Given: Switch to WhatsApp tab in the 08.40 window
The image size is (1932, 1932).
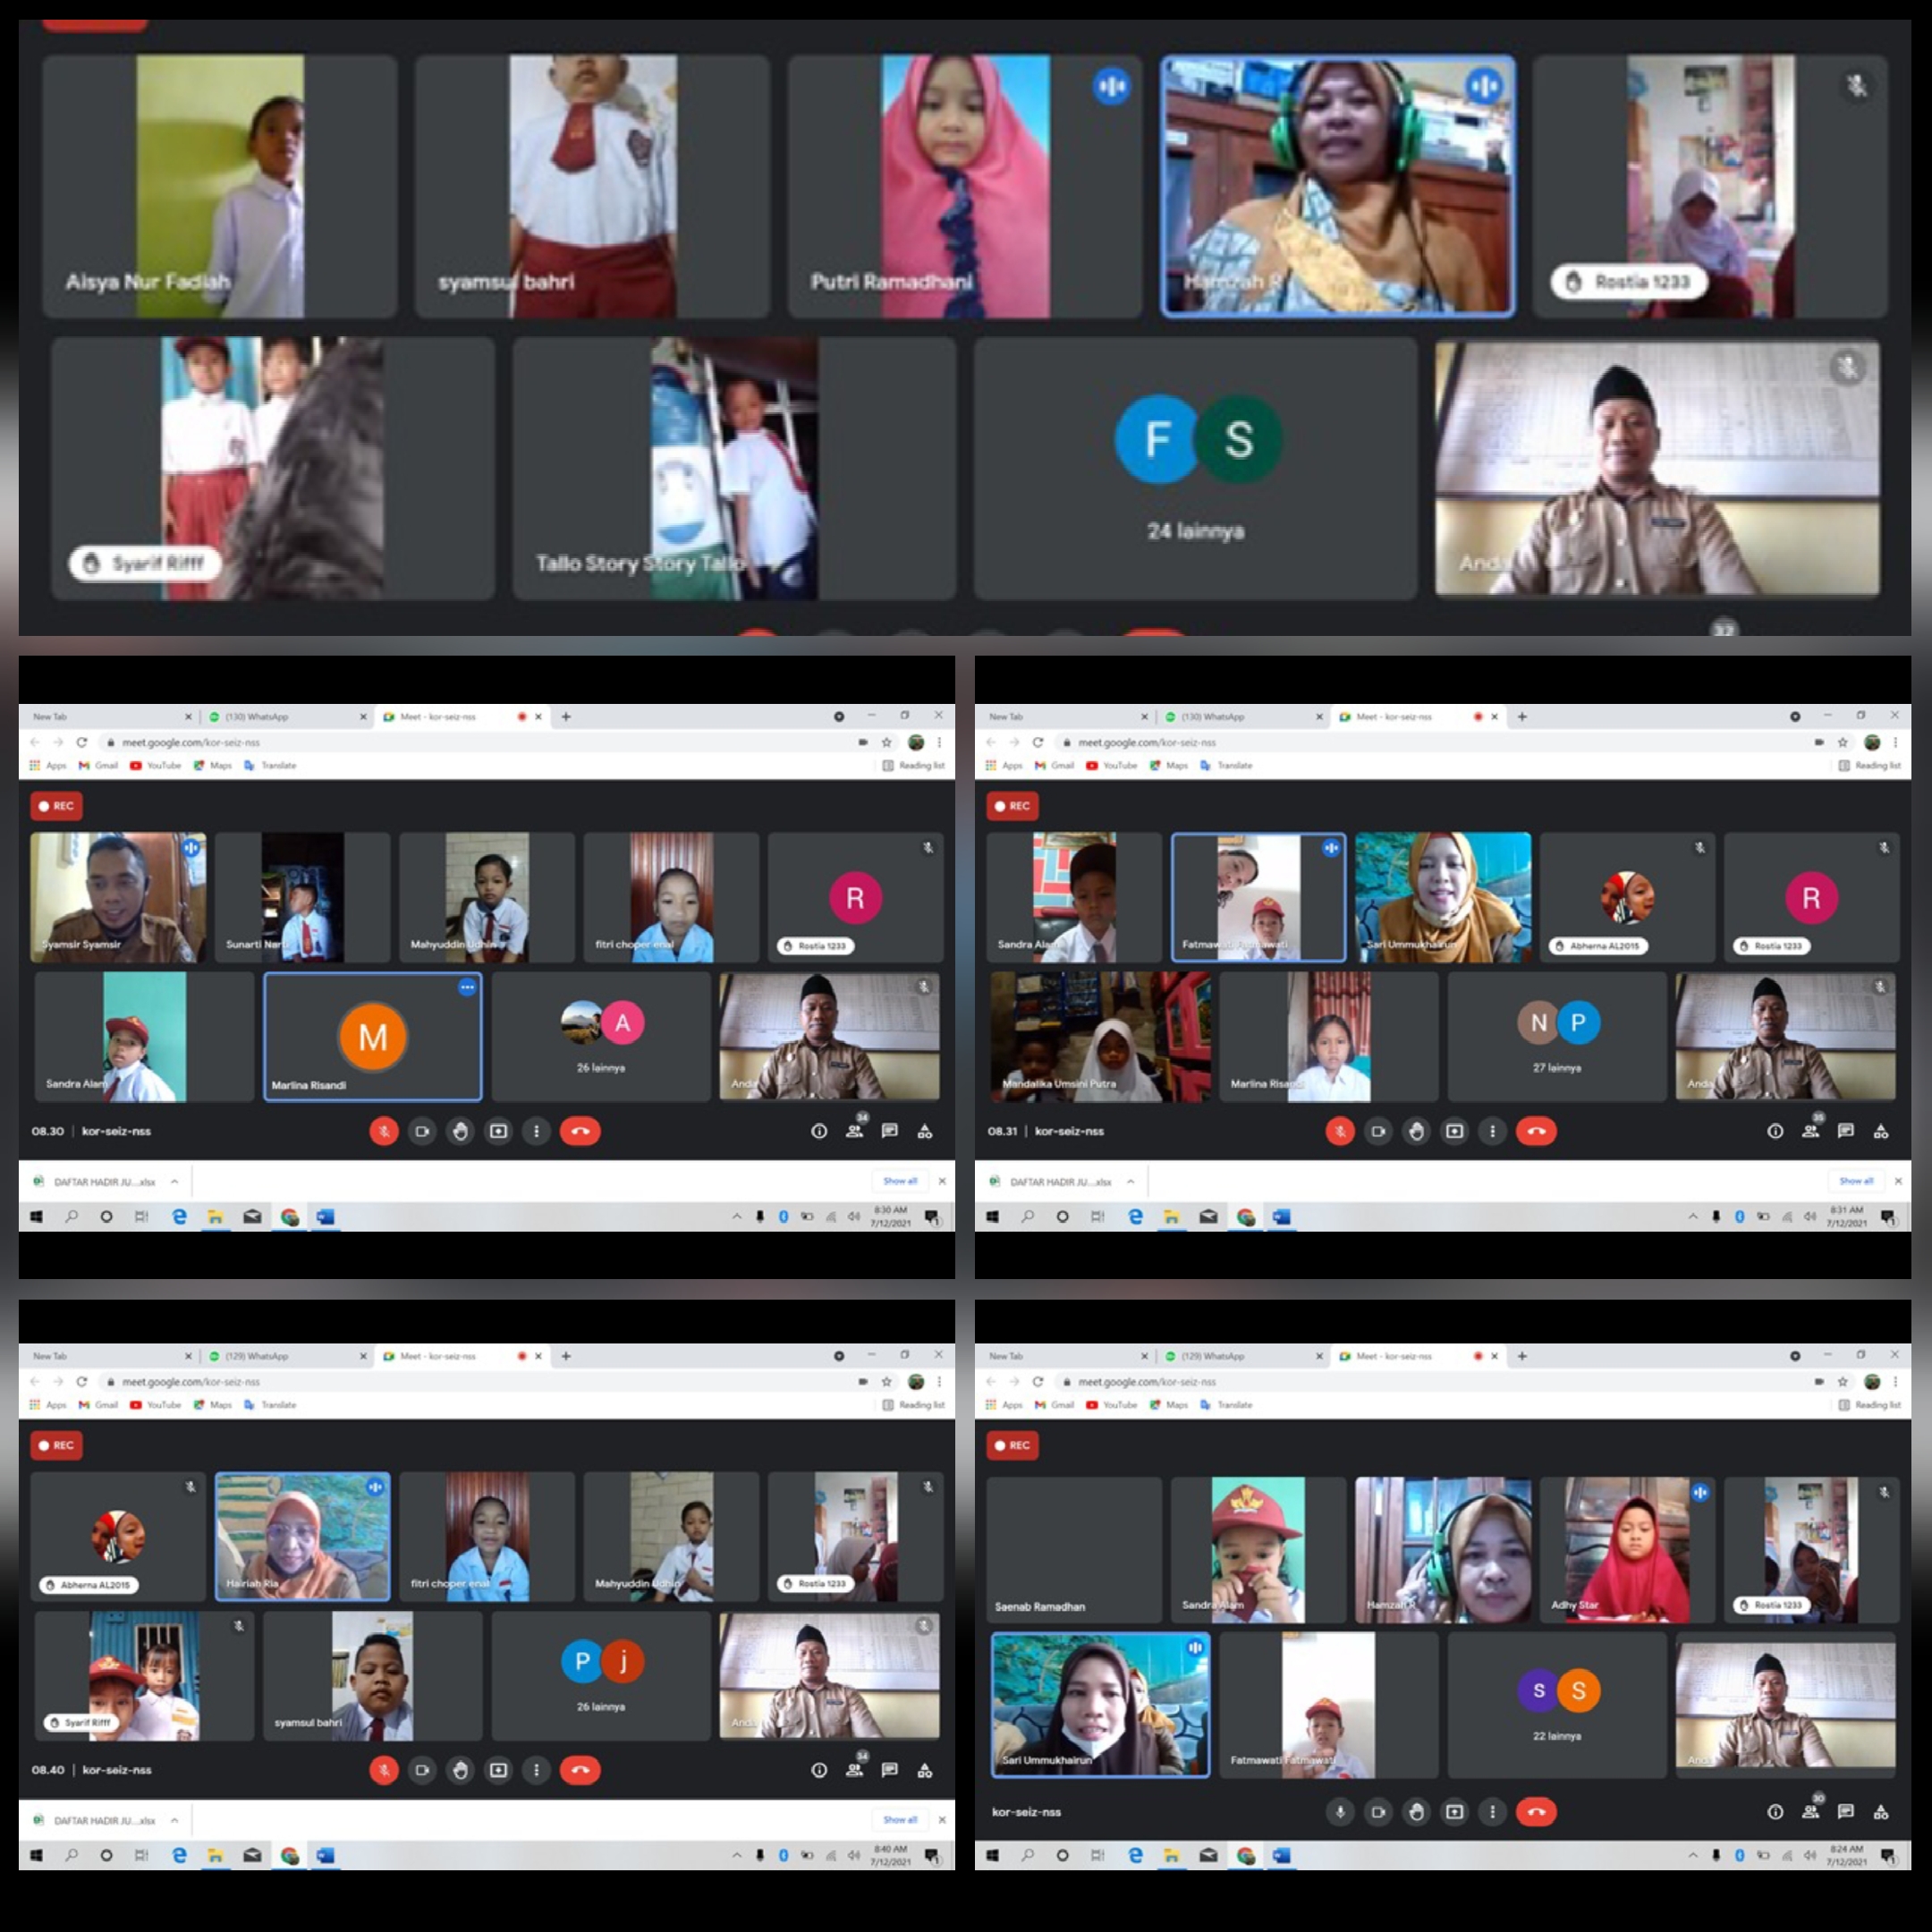Looking at the screenshot, I should coord(257,1356).
